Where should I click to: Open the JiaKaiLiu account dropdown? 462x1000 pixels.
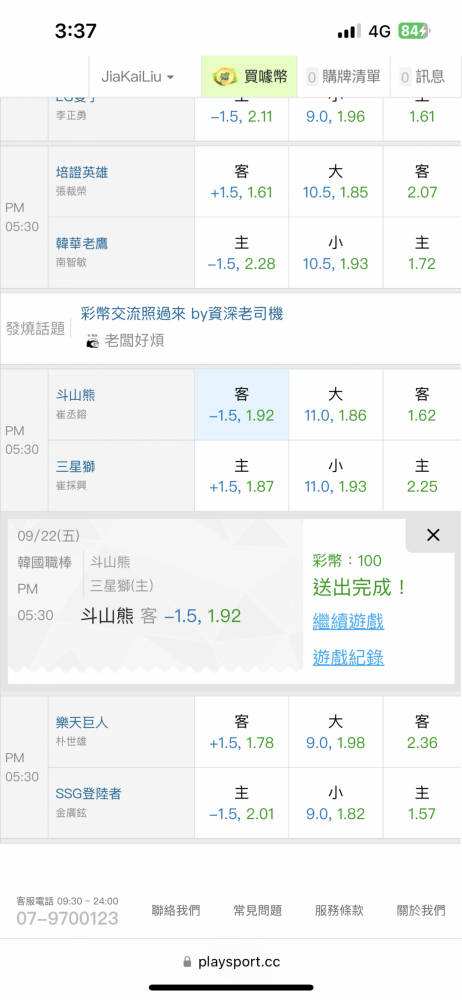click(138, 77)
